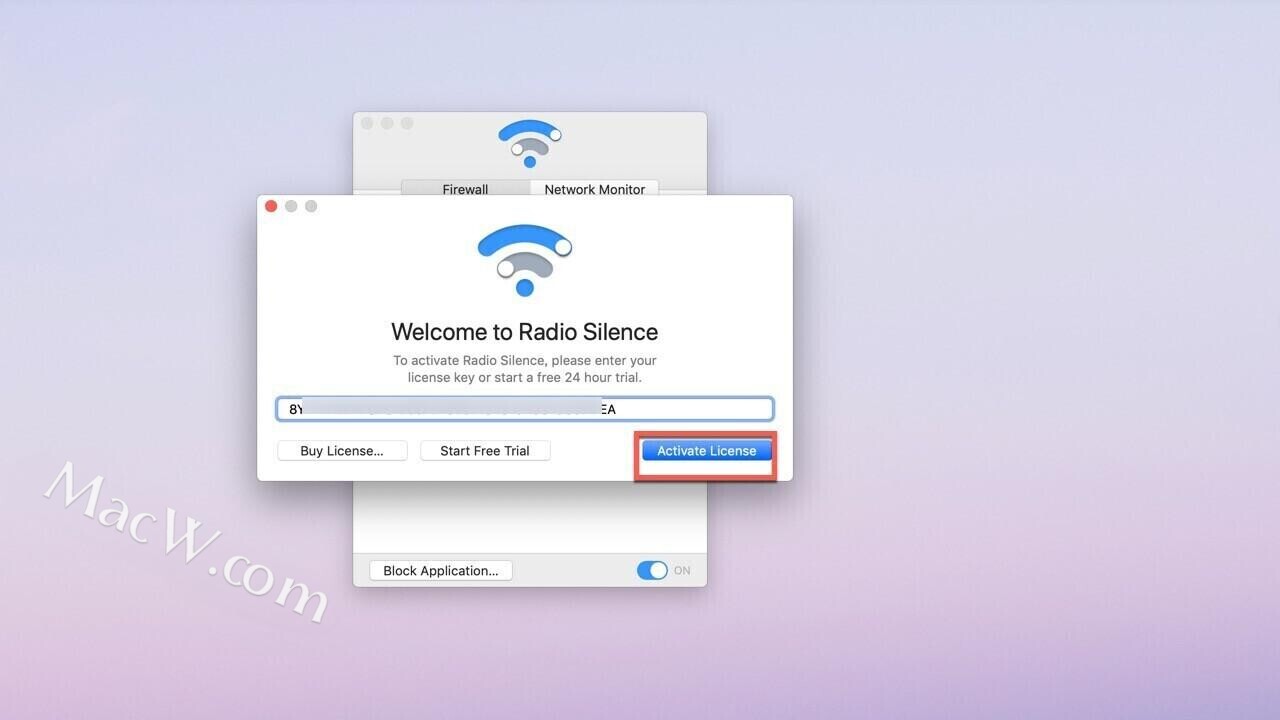Focus the license key input field
Viewport: 1280px width, 720px height.
coord(524,409)
